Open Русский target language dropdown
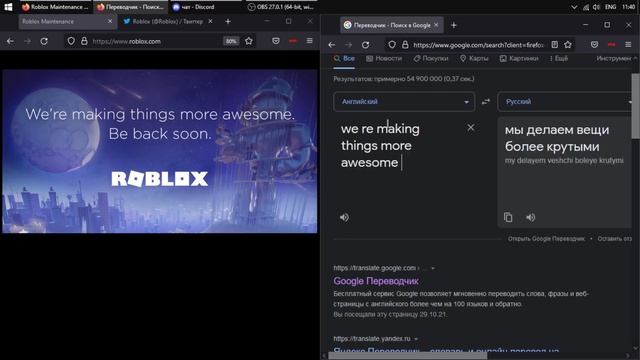Screen dimensions: 640x360 point(566,102)
